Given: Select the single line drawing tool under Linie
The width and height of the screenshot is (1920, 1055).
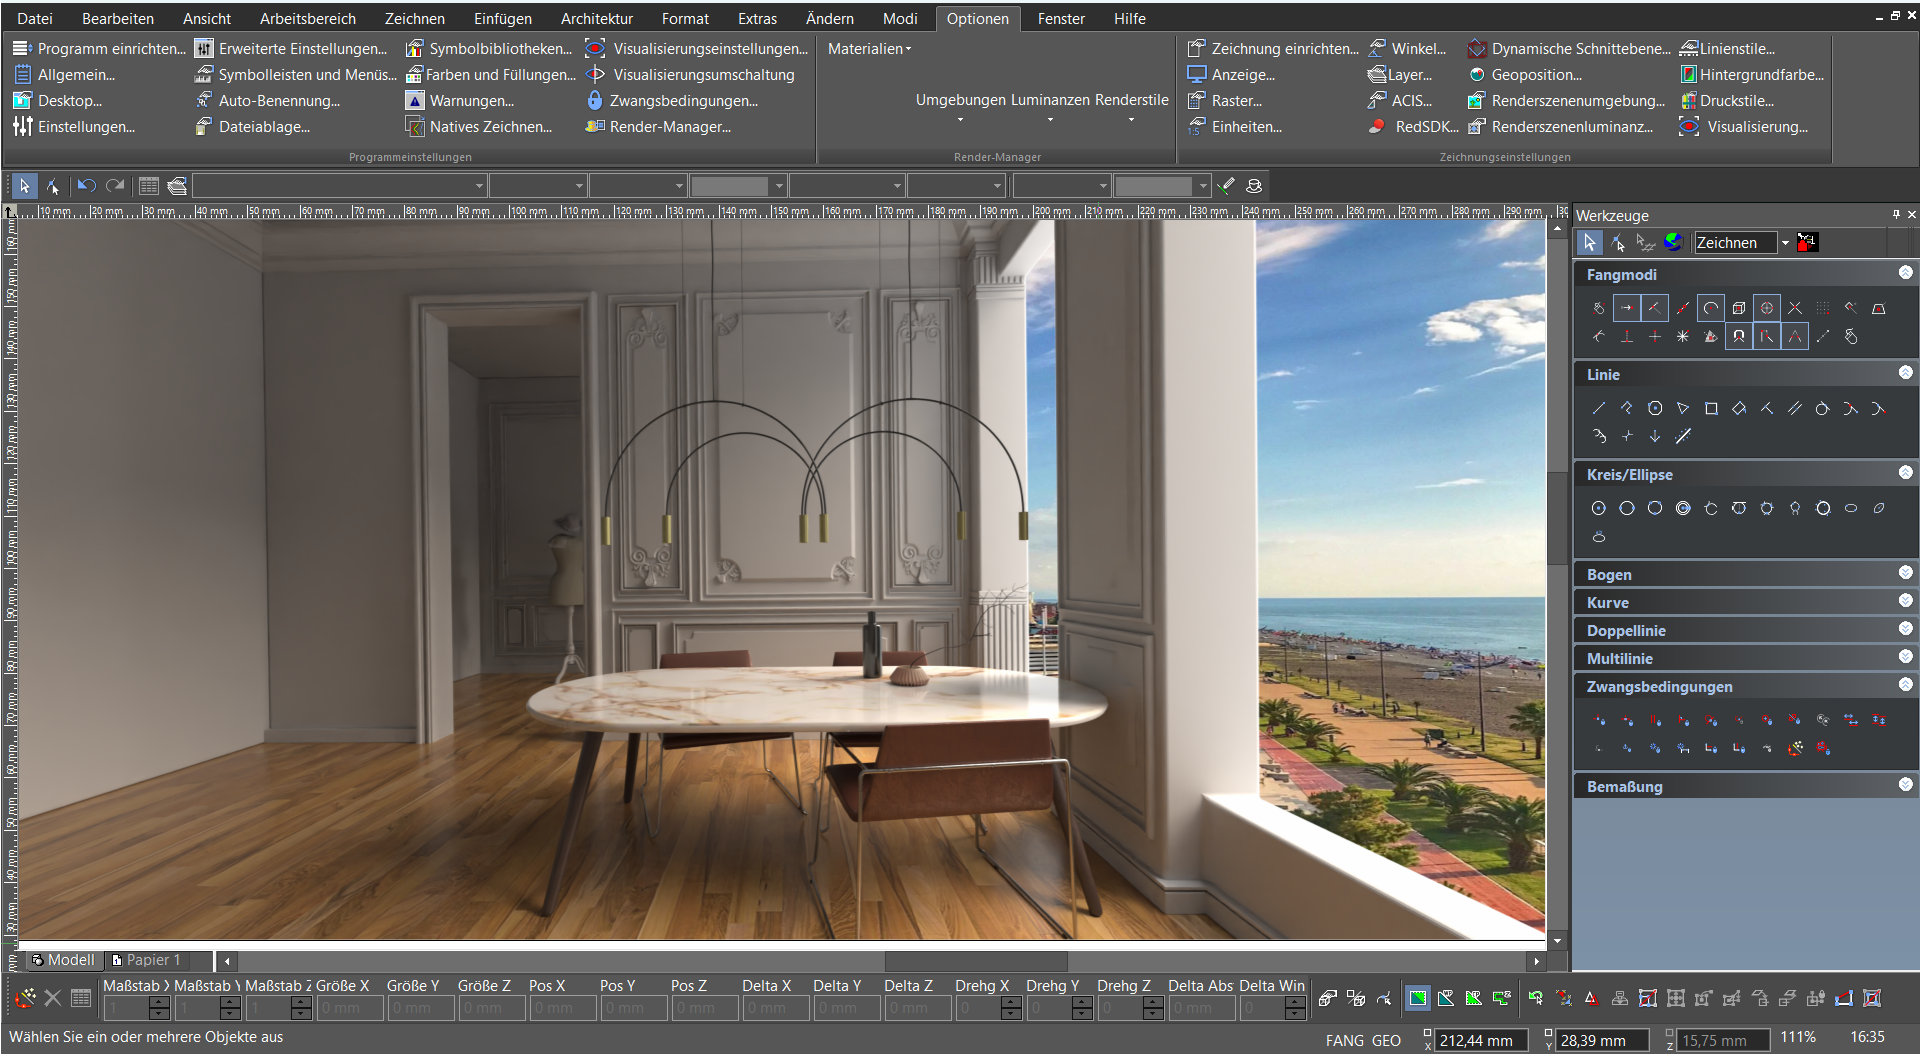Looking at the screenshot, I should pos(1599,408).
